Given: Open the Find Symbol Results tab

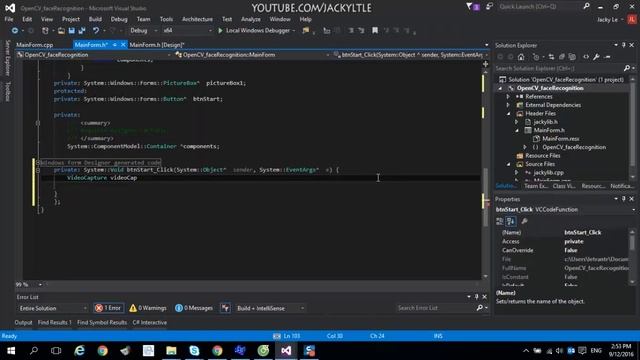Looking at the screenshot, I should pyautogui.click(x=102, y=322).
